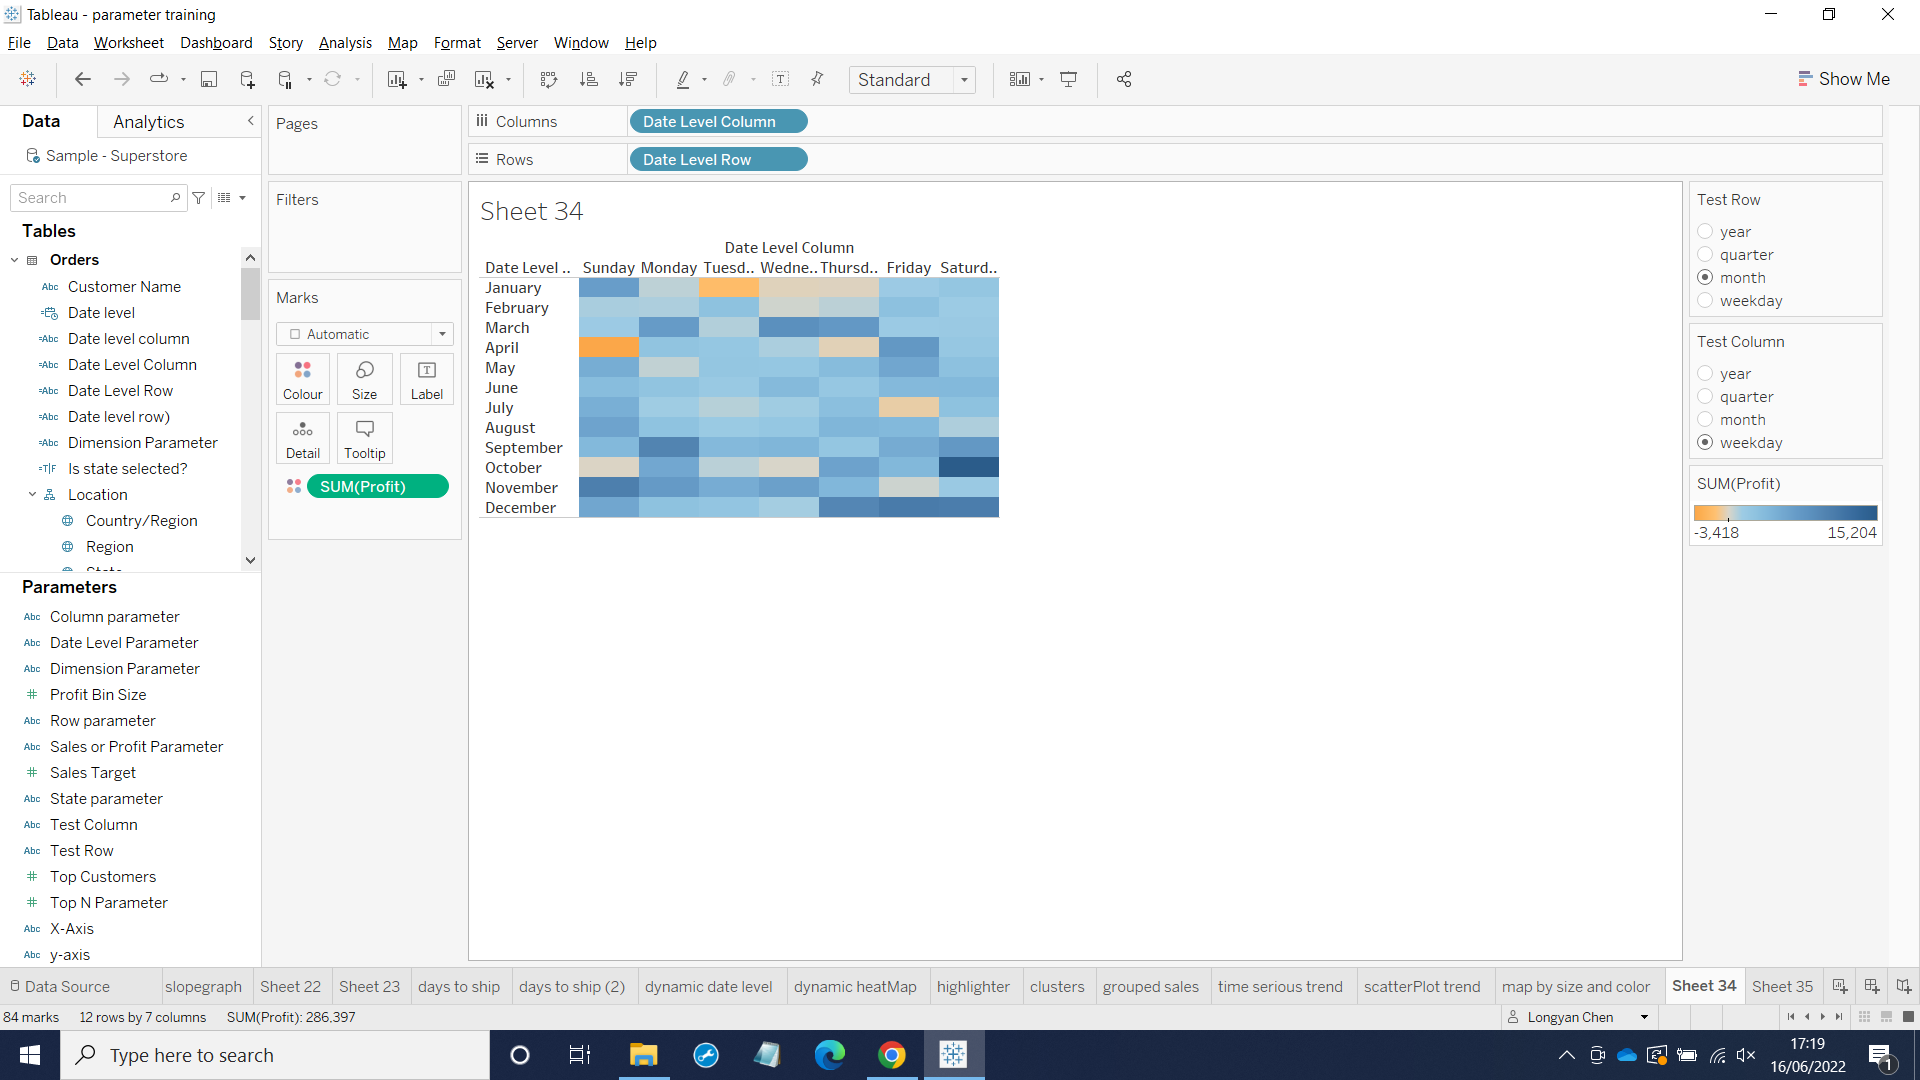The image size is (1920, 1080).
Task: Open the Analysis menu
Action: point(345,43)
